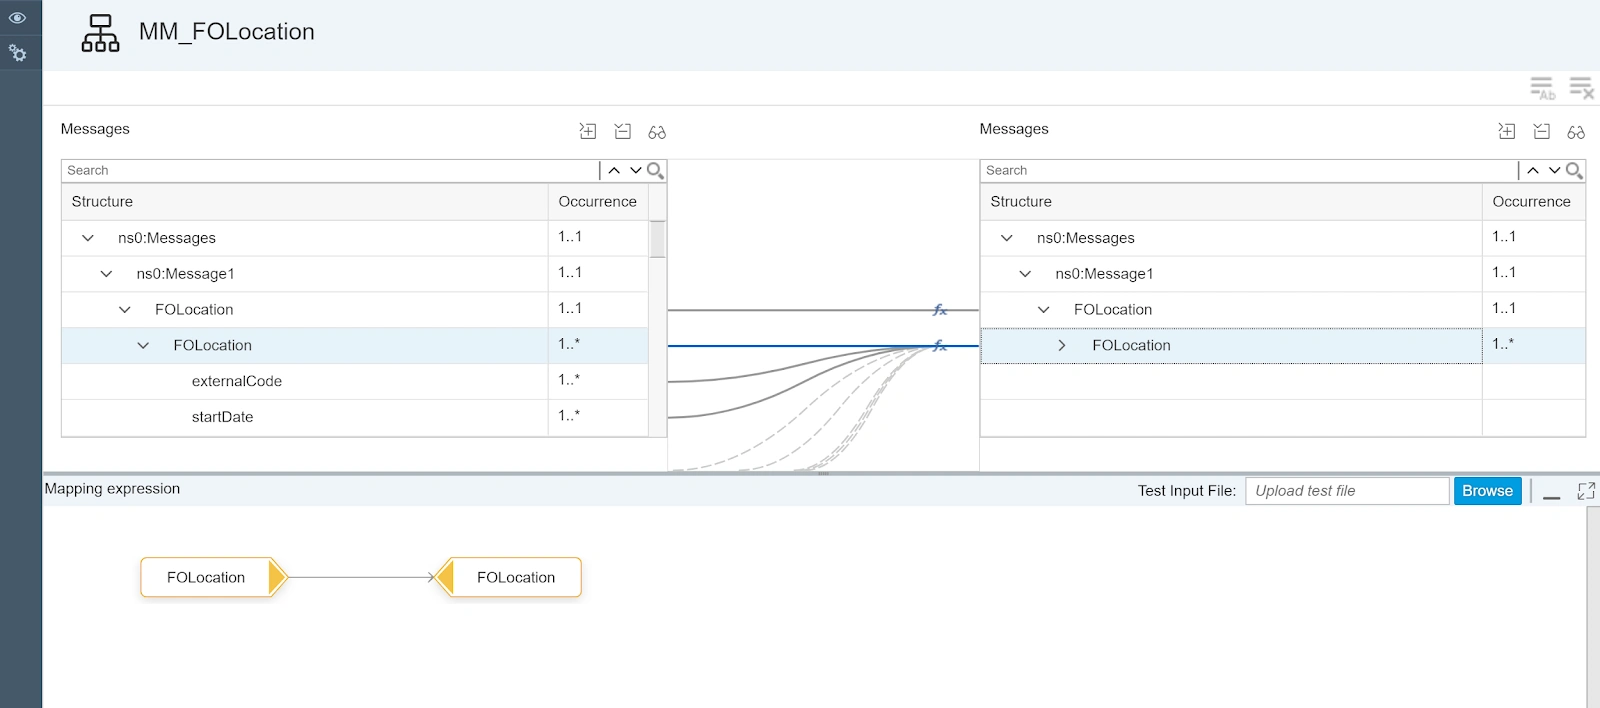The width and height of the screenshot is (1600, 708).
Task: Collapse source ns0:Messages node
Action: point(88,238)
